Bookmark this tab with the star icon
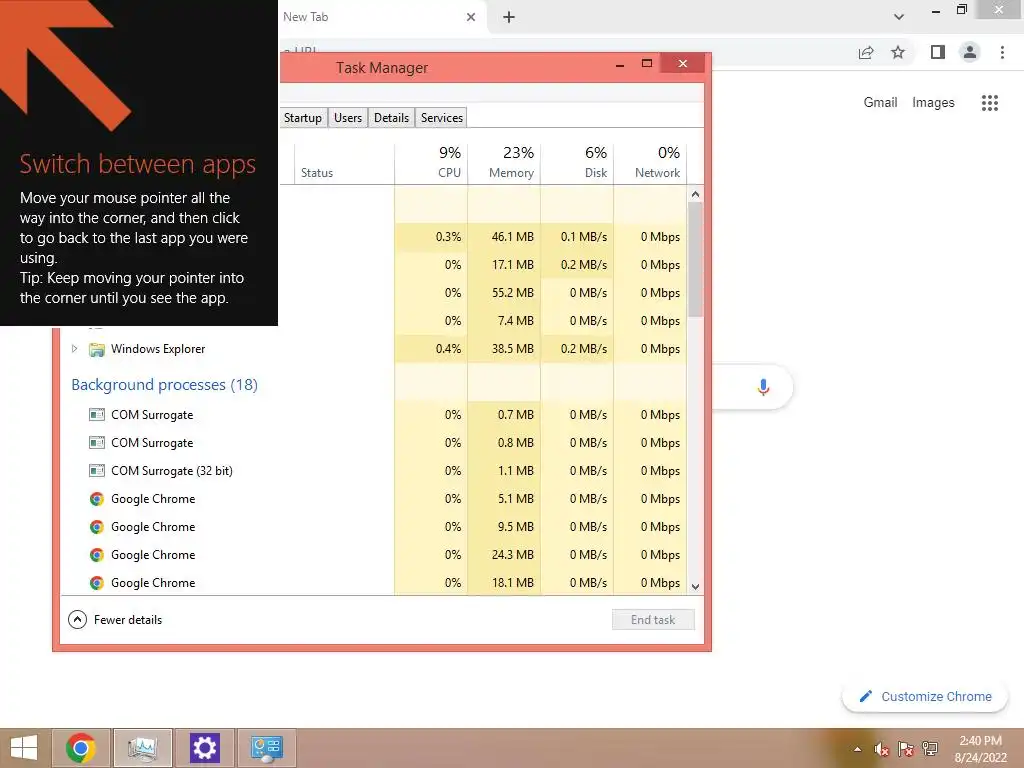Viewport: 1024px width, 768px height. (x=898, y=52)
